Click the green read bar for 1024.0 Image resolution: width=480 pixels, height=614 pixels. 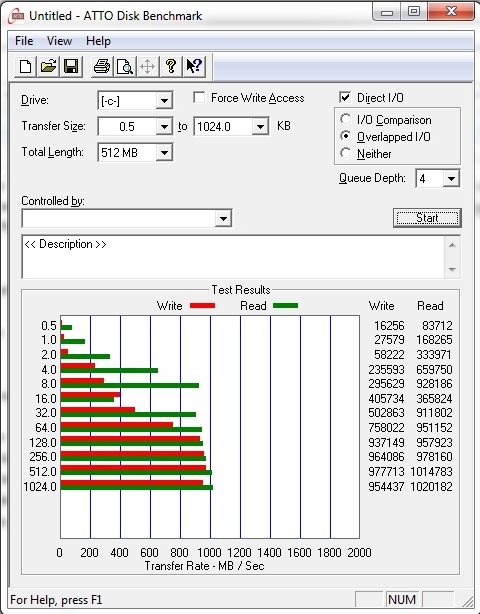point(137,488)
